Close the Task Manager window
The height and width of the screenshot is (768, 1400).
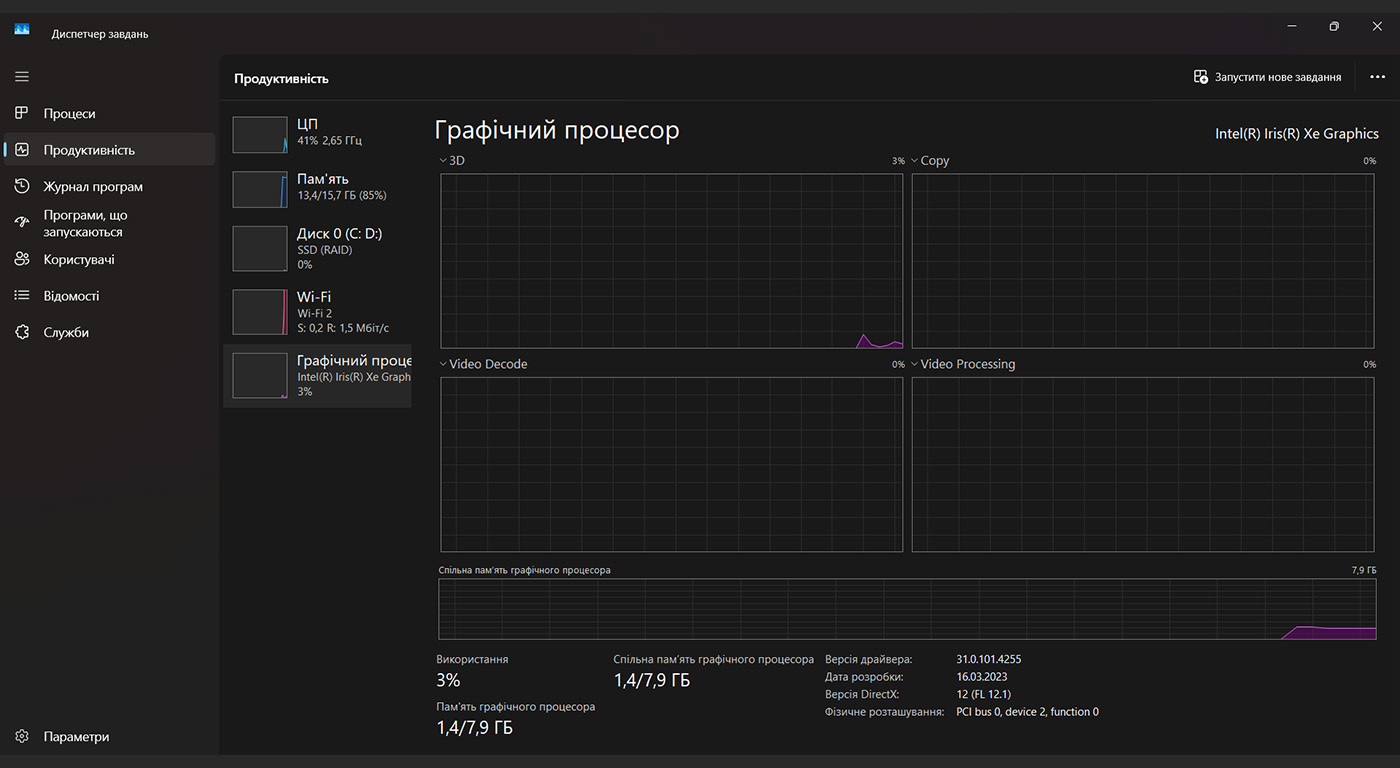point(1377,26)
